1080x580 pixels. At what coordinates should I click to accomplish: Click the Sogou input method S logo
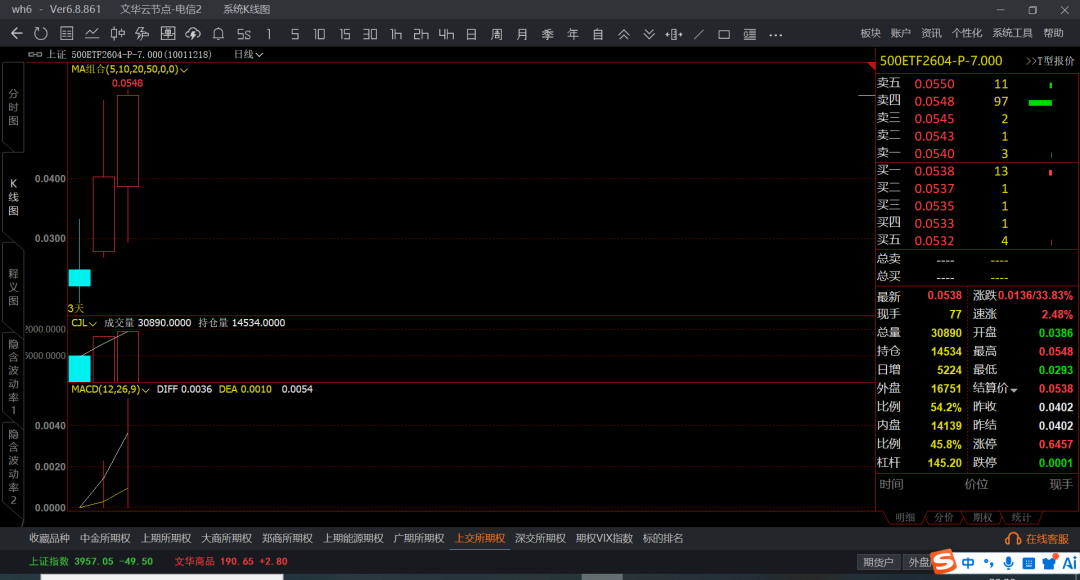tap(944, 561)
